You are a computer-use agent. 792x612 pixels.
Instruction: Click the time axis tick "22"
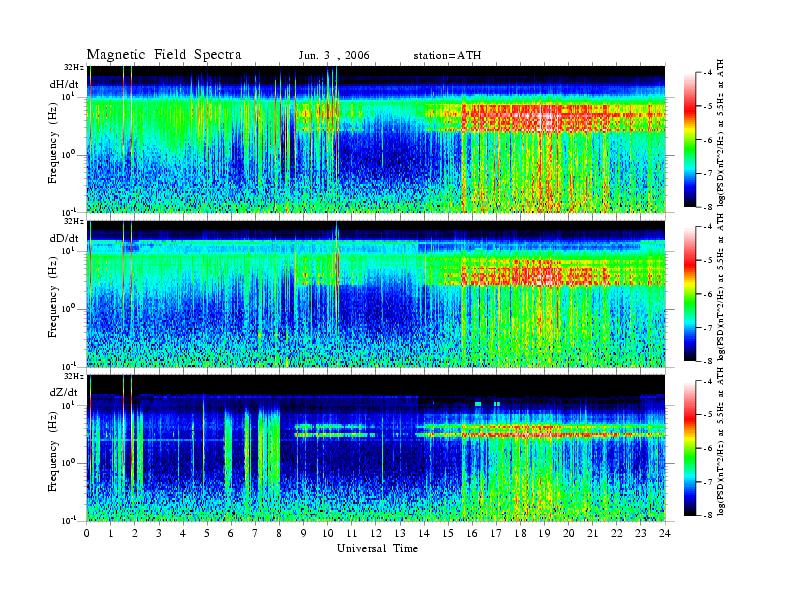pos(617,533)
